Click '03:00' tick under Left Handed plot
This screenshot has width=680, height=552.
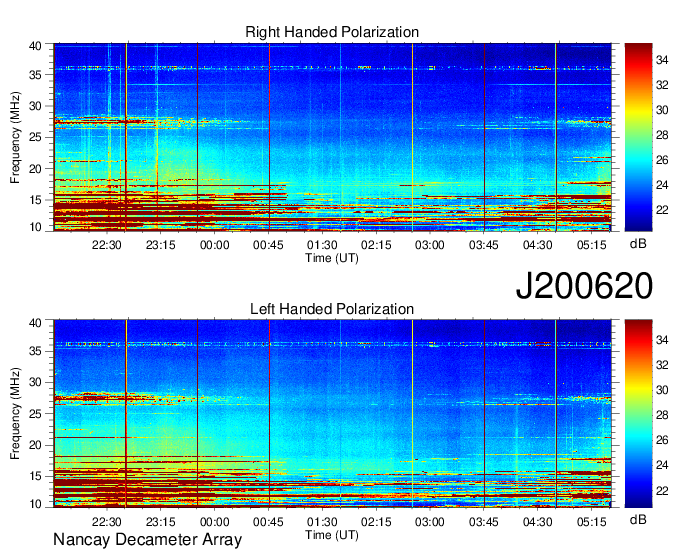click(x=430, y=522)
